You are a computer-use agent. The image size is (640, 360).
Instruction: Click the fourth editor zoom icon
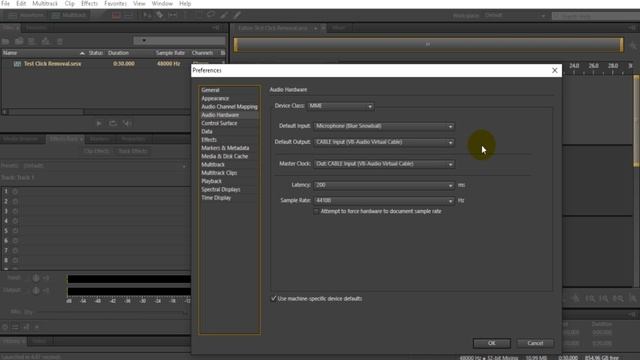[x=618, y=299]
